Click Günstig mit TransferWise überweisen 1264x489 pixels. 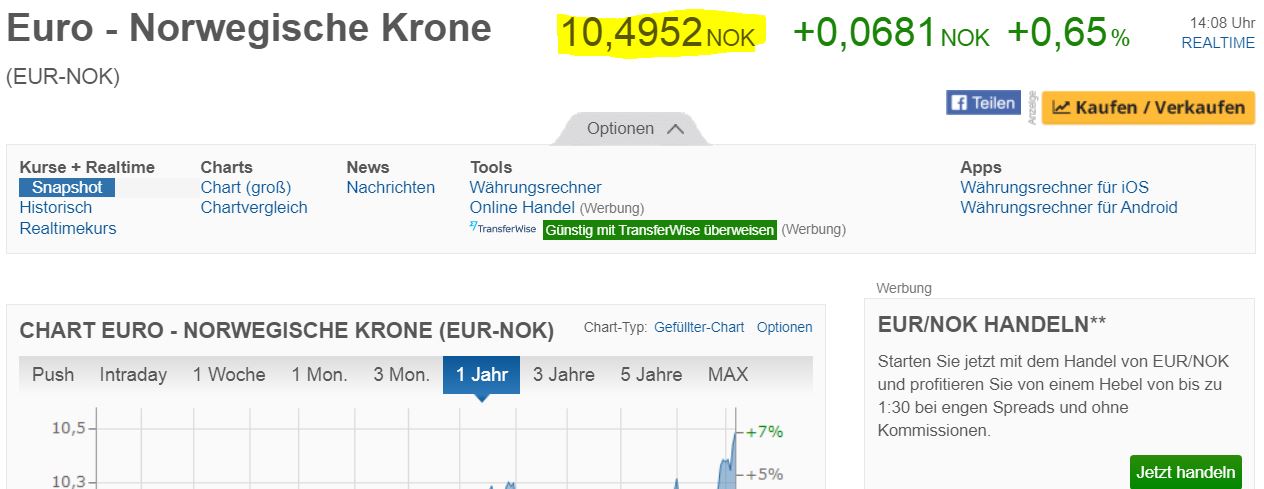[x=659, y=229]
